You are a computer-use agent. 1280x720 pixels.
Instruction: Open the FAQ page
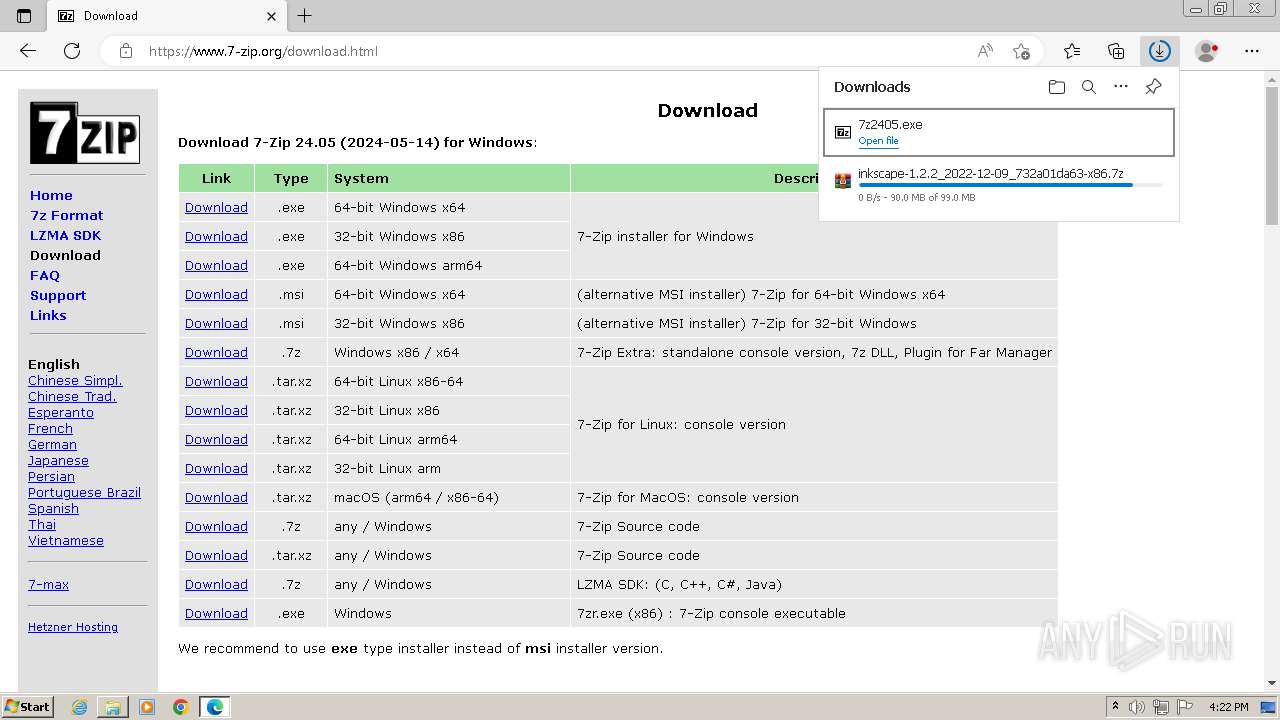tap(45, 275)
